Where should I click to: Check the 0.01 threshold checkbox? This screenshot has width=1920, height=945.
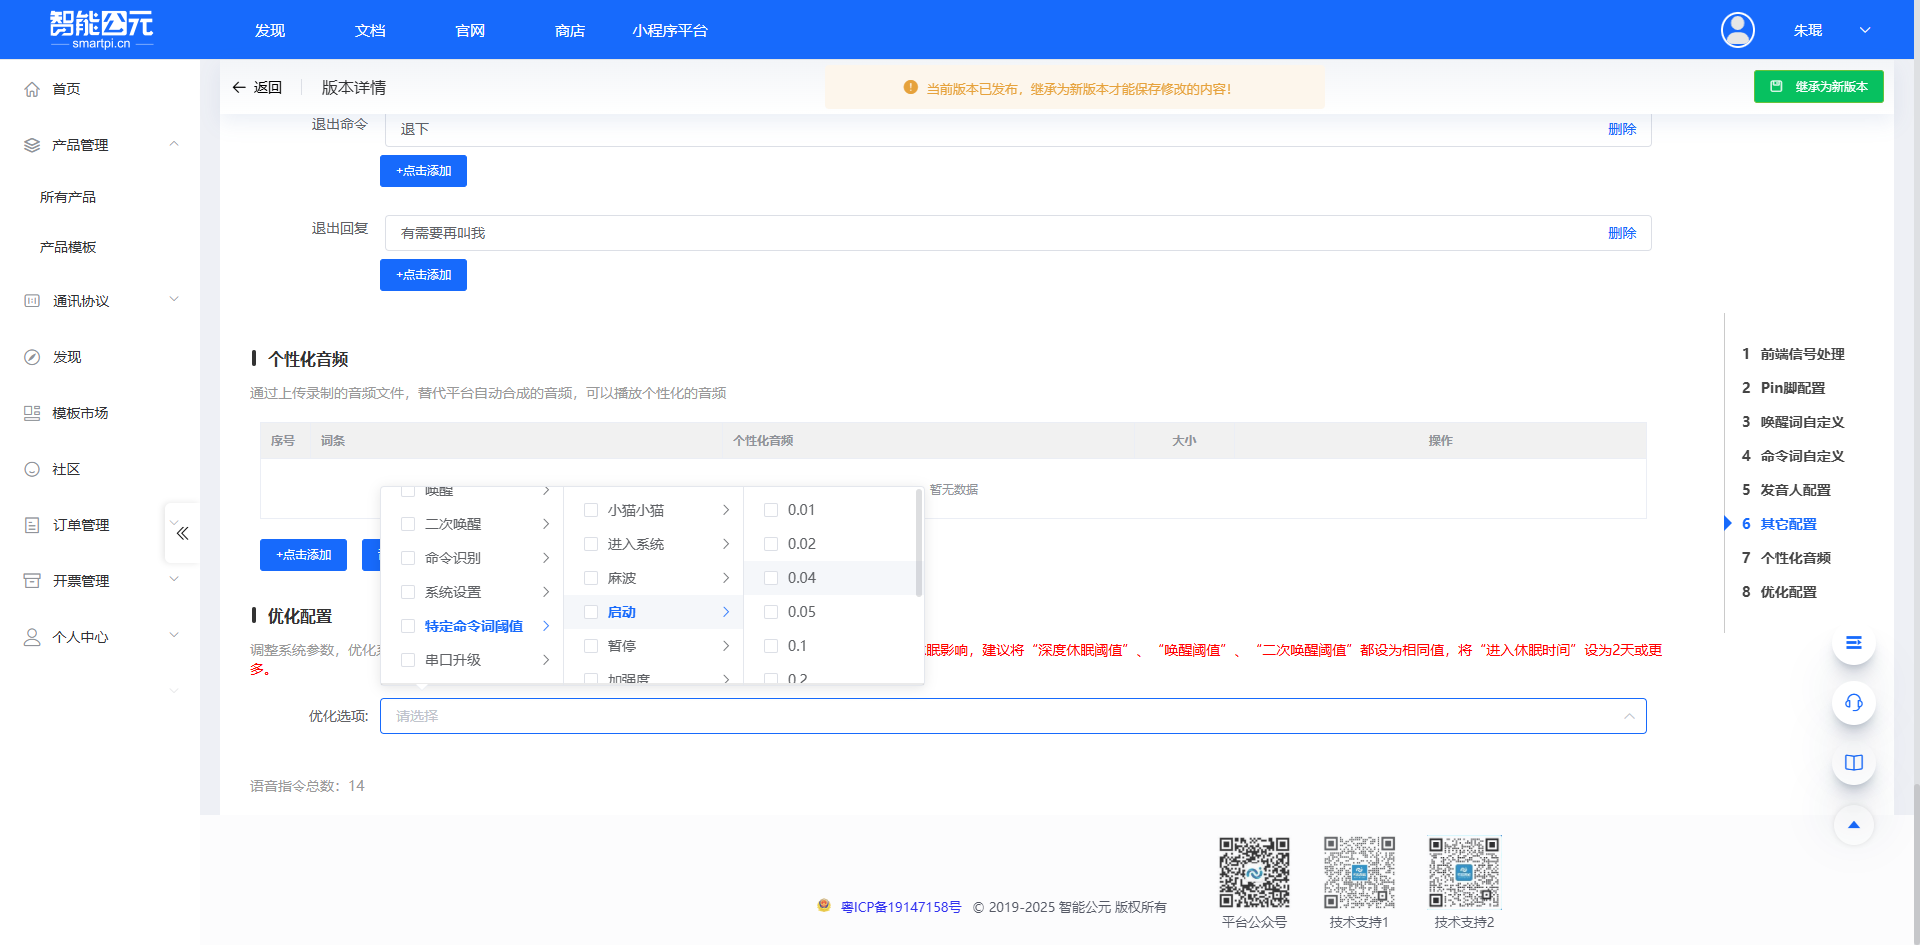pyautogui.click(x=770, y=510)
